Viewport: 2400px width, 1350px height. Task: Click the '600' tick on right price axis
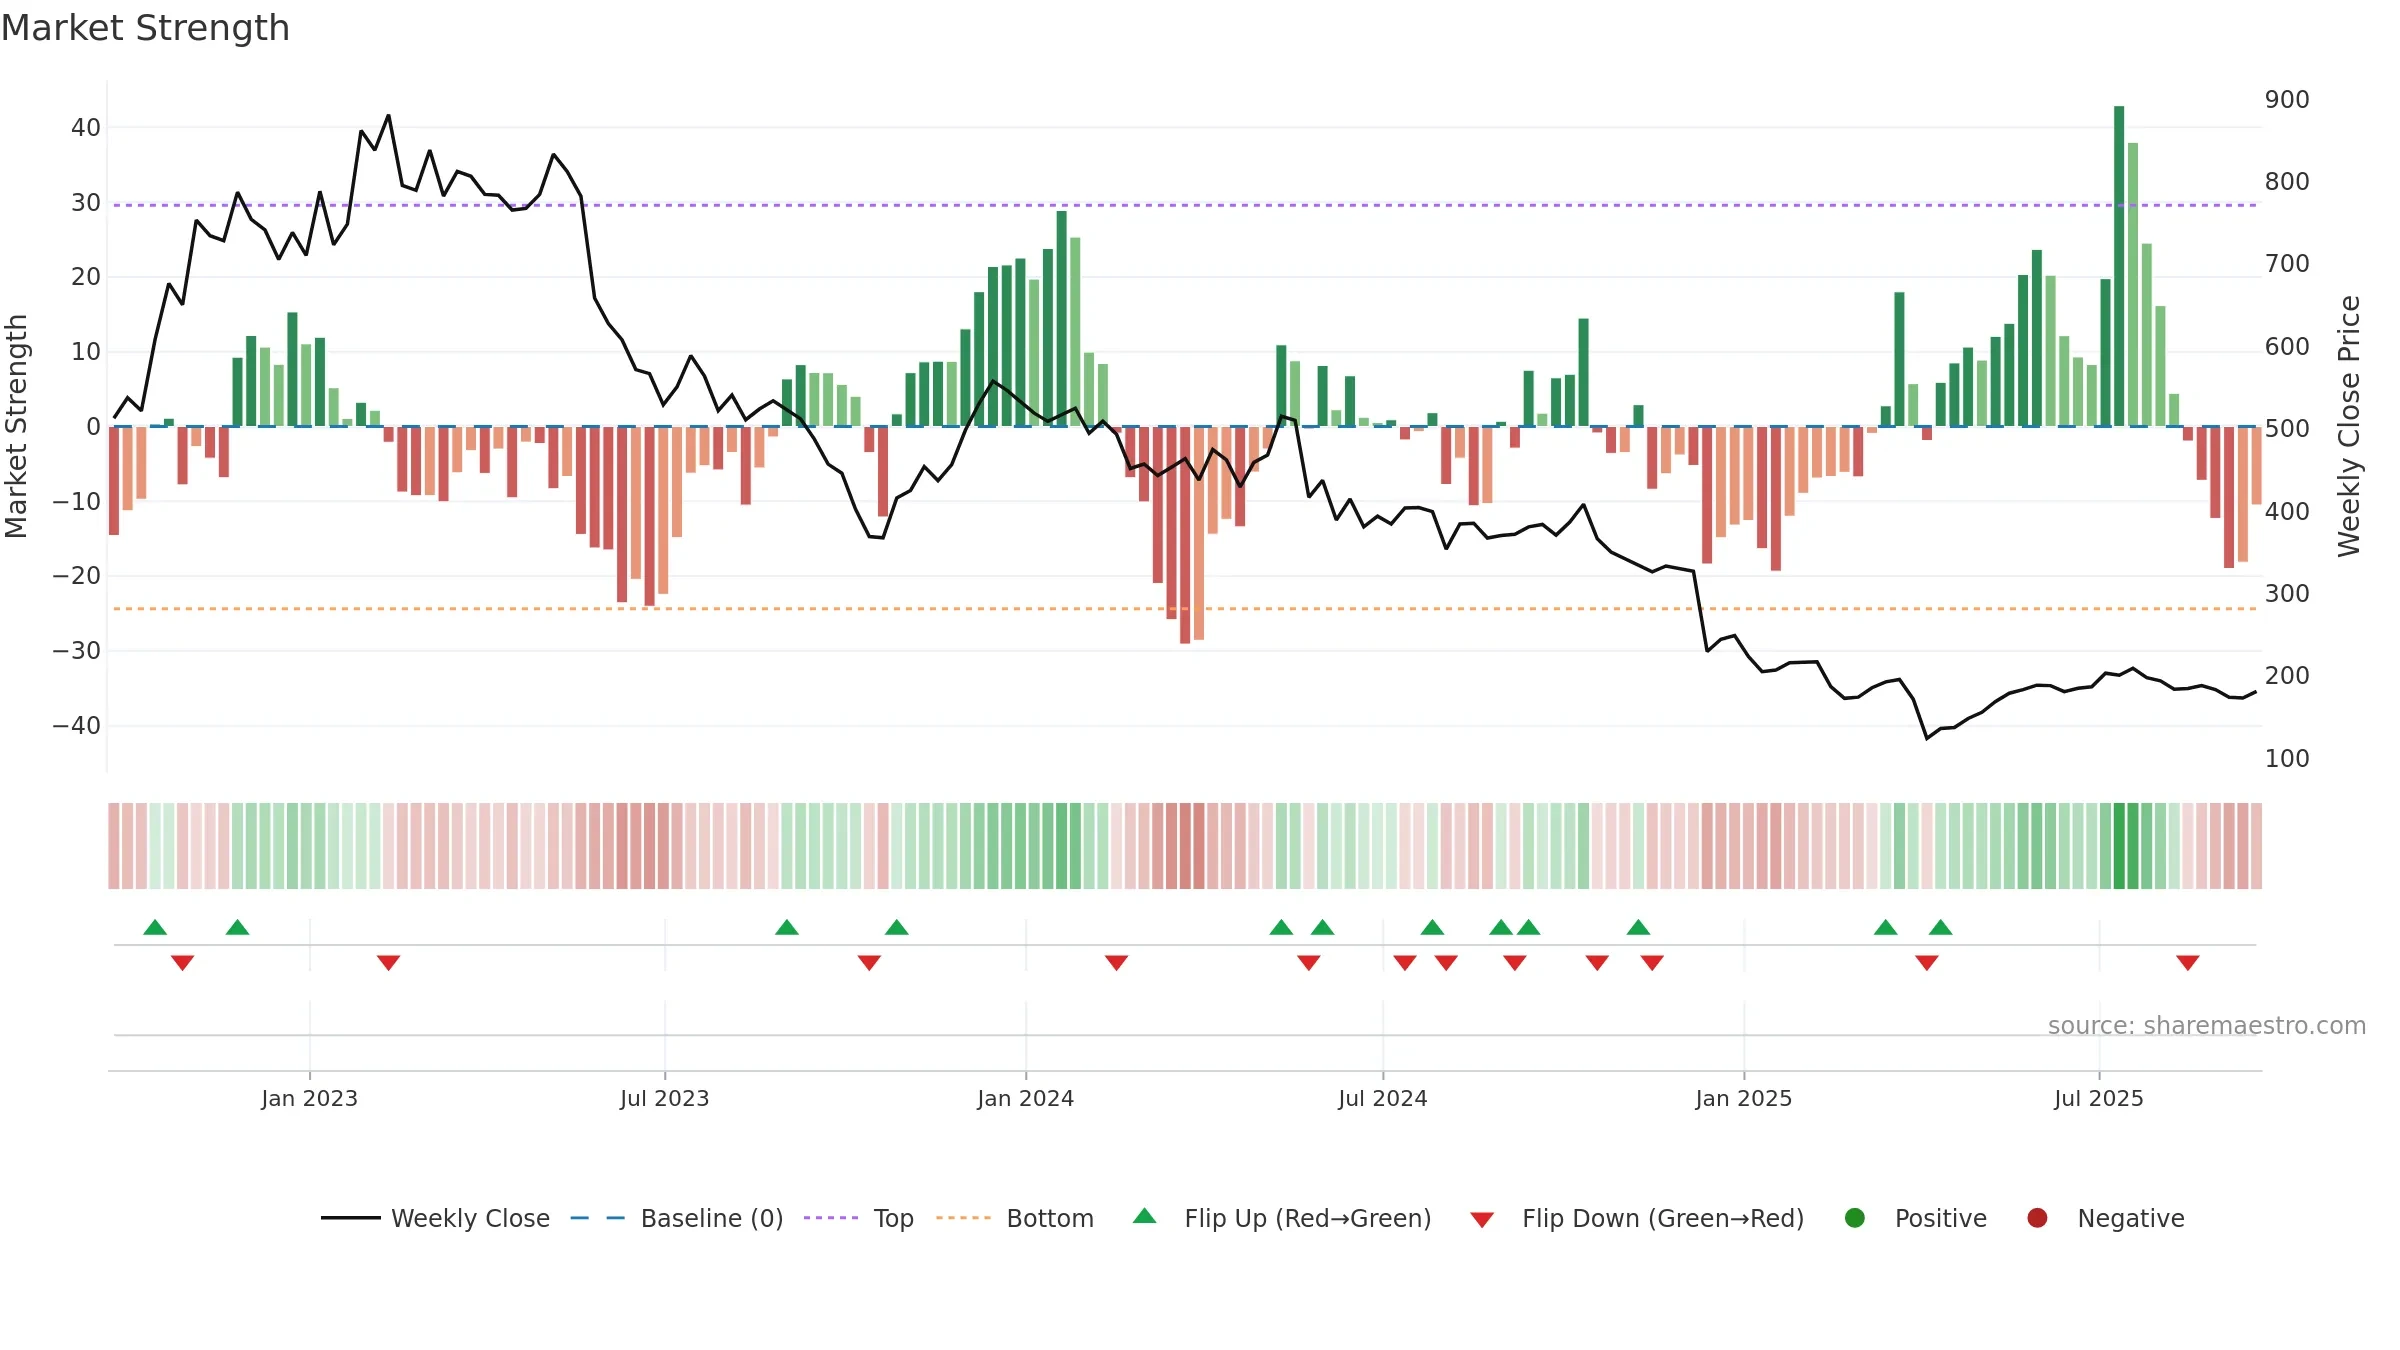(2287, 347)
